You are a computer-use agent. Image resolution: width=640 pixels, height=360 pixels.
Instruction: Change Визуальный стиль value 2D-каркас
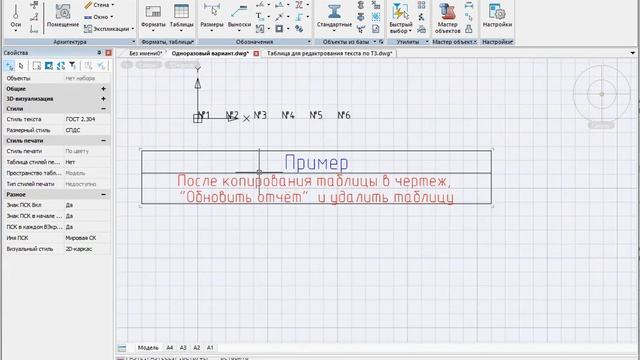[87, 249]
